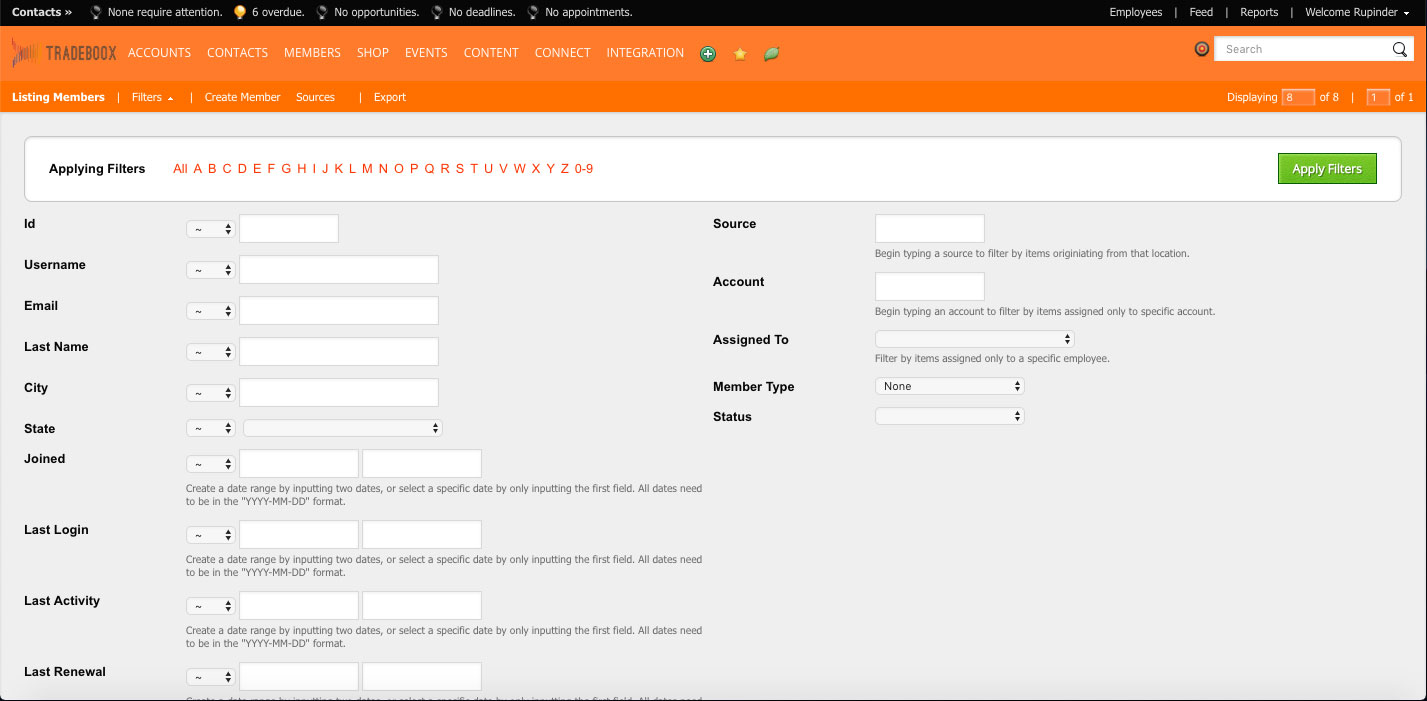Click the Joined first date field
The image size is (1427, 701).
tap(299, 463)
